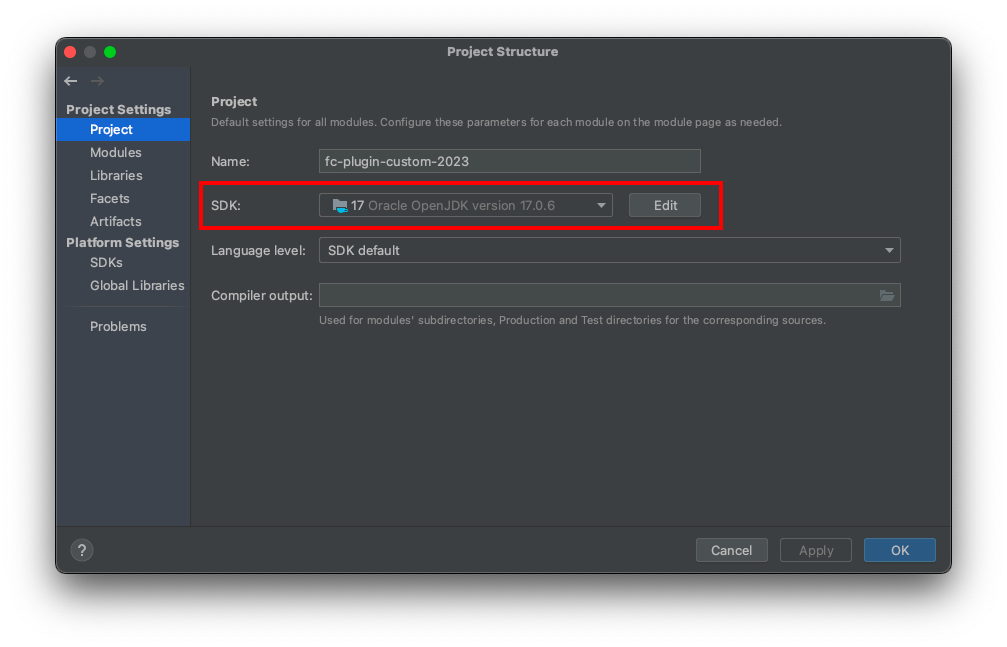Viewport: 1007px width, 647px height.
Task: Expand the SDK default combo box
Action: 888,250
